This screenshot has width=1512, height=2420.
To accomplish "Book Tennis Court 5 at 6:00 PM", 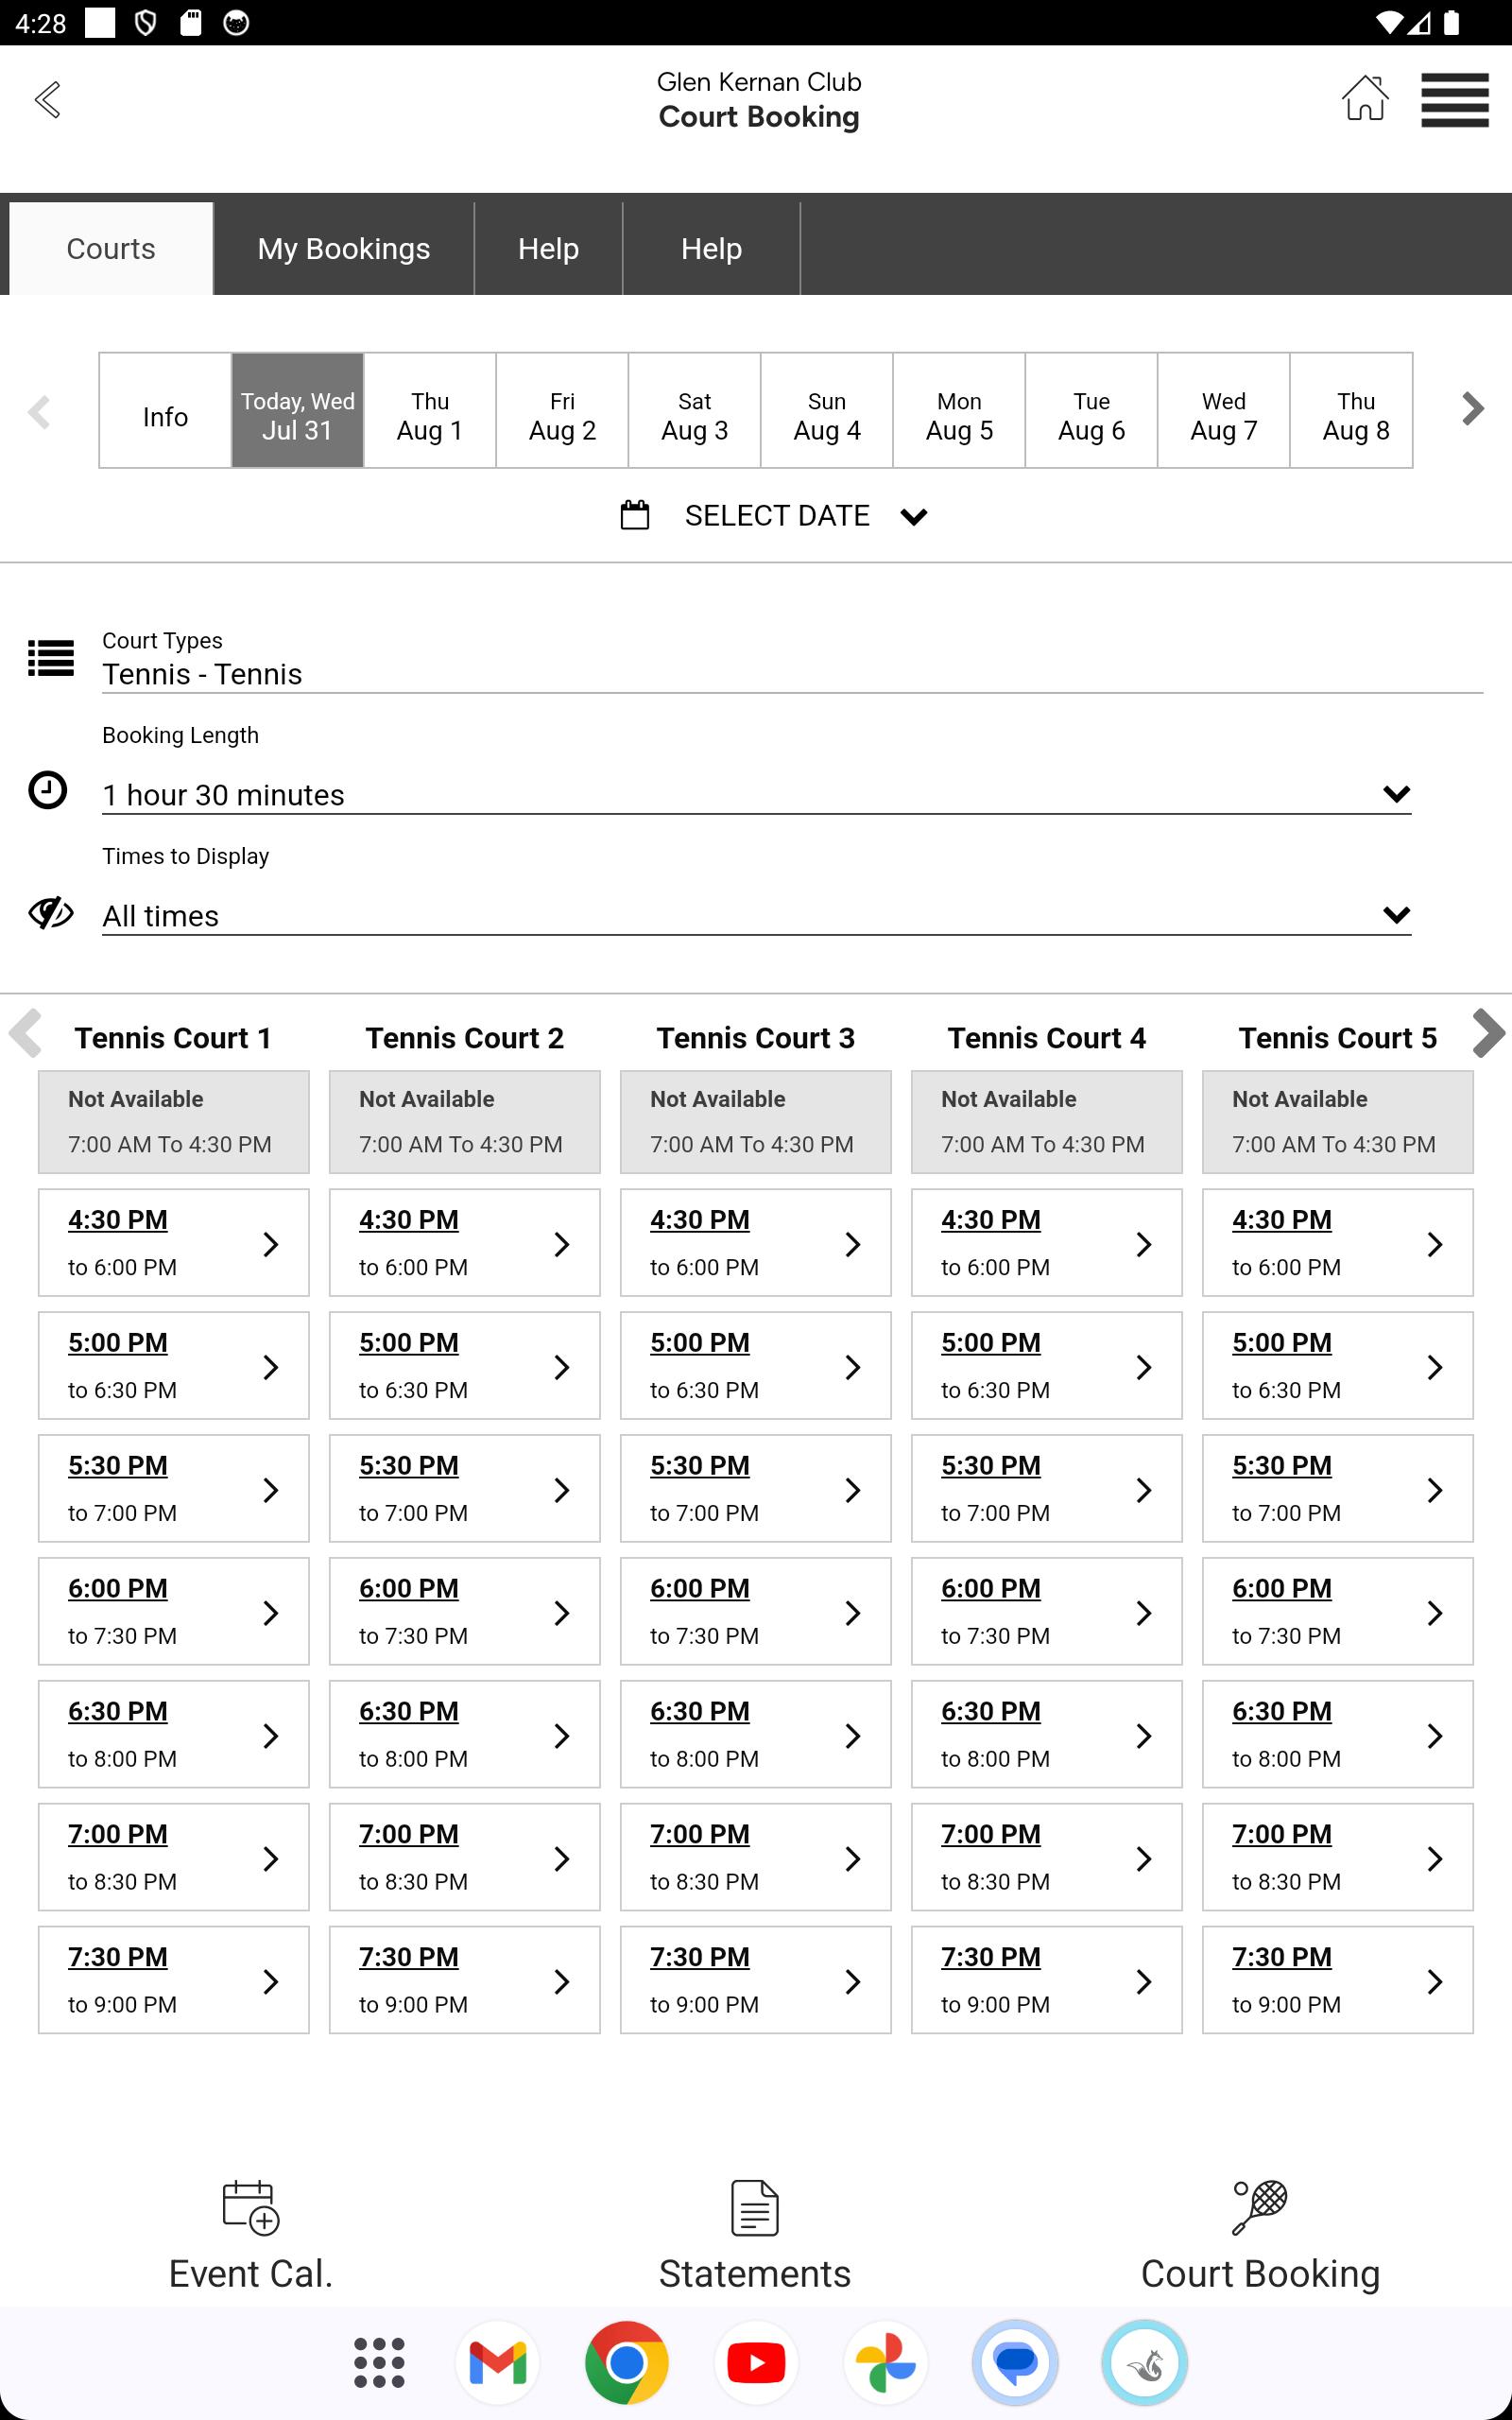I will pos(1337,1611).
